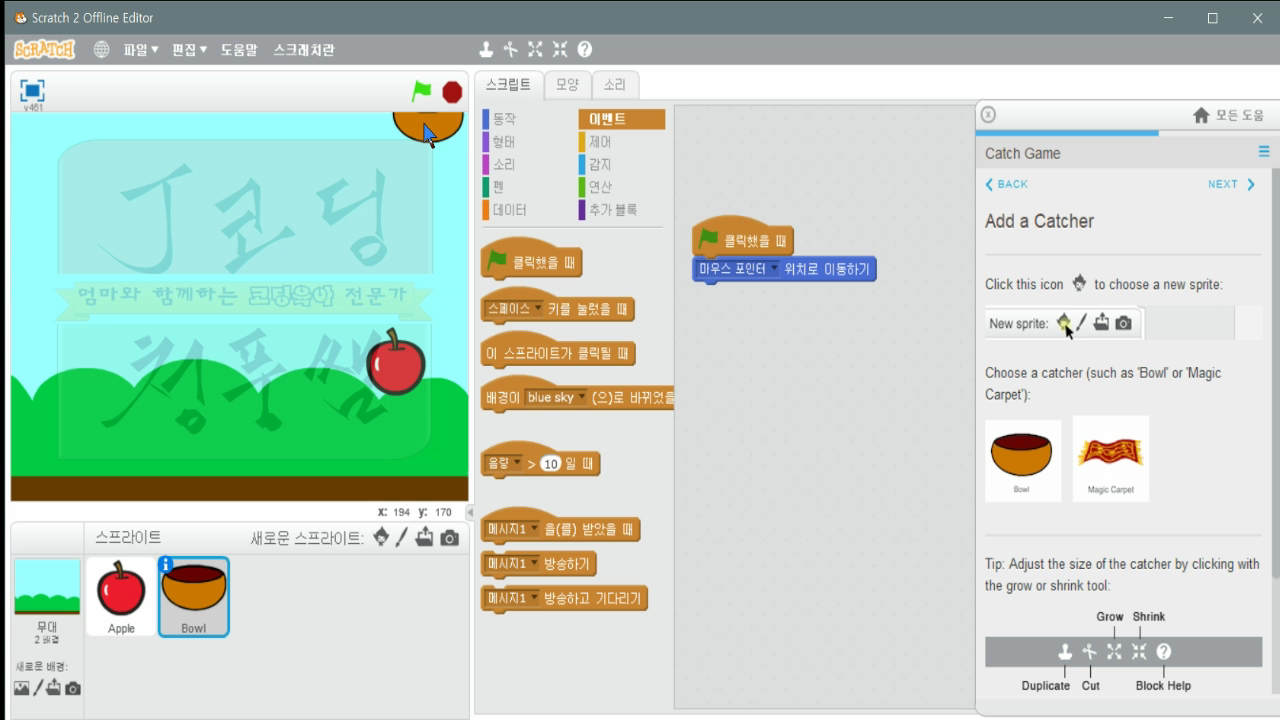Choose a new backdrop from the library
1280x720 pixels.
(21, 688)
